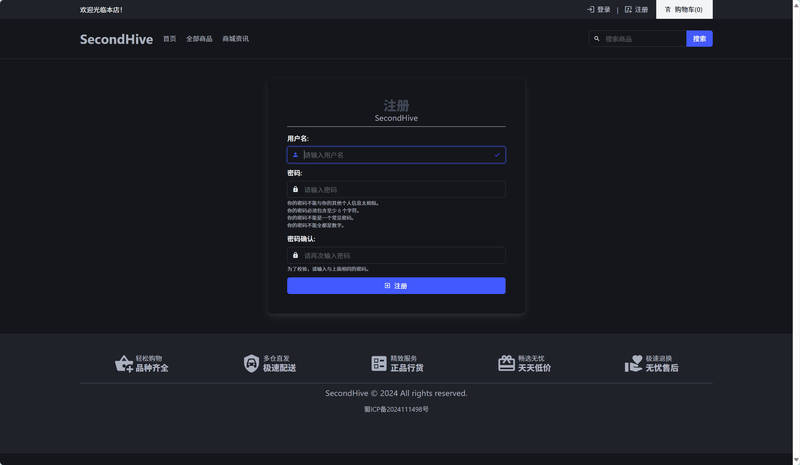This screenshot has height=465, width=800.
Task: Focus the 密码 input field
Action: pyautogui.click(x=396, y=189)
